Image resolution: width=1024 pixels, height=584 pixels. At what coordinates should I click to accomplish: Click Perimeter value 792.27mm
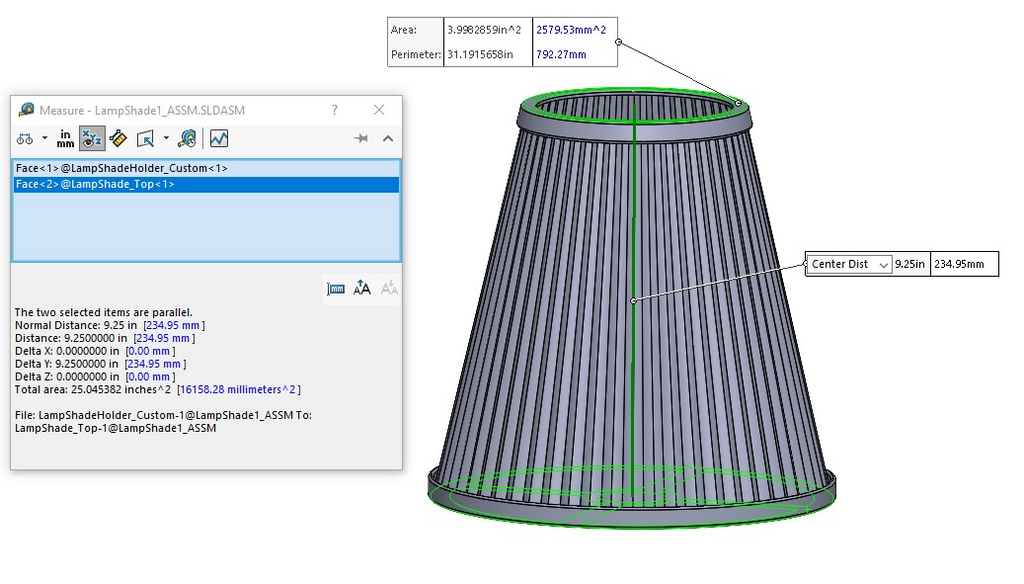(561, 54)
